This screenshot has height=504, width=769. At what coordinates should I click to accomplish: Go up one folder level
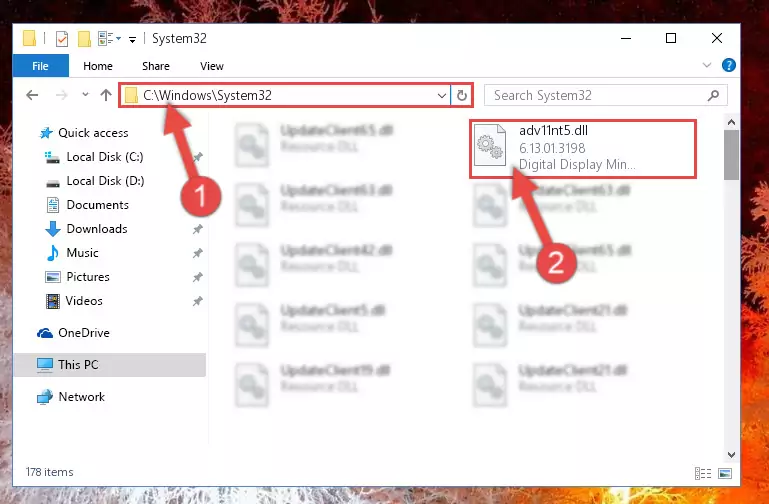[106, 95]
